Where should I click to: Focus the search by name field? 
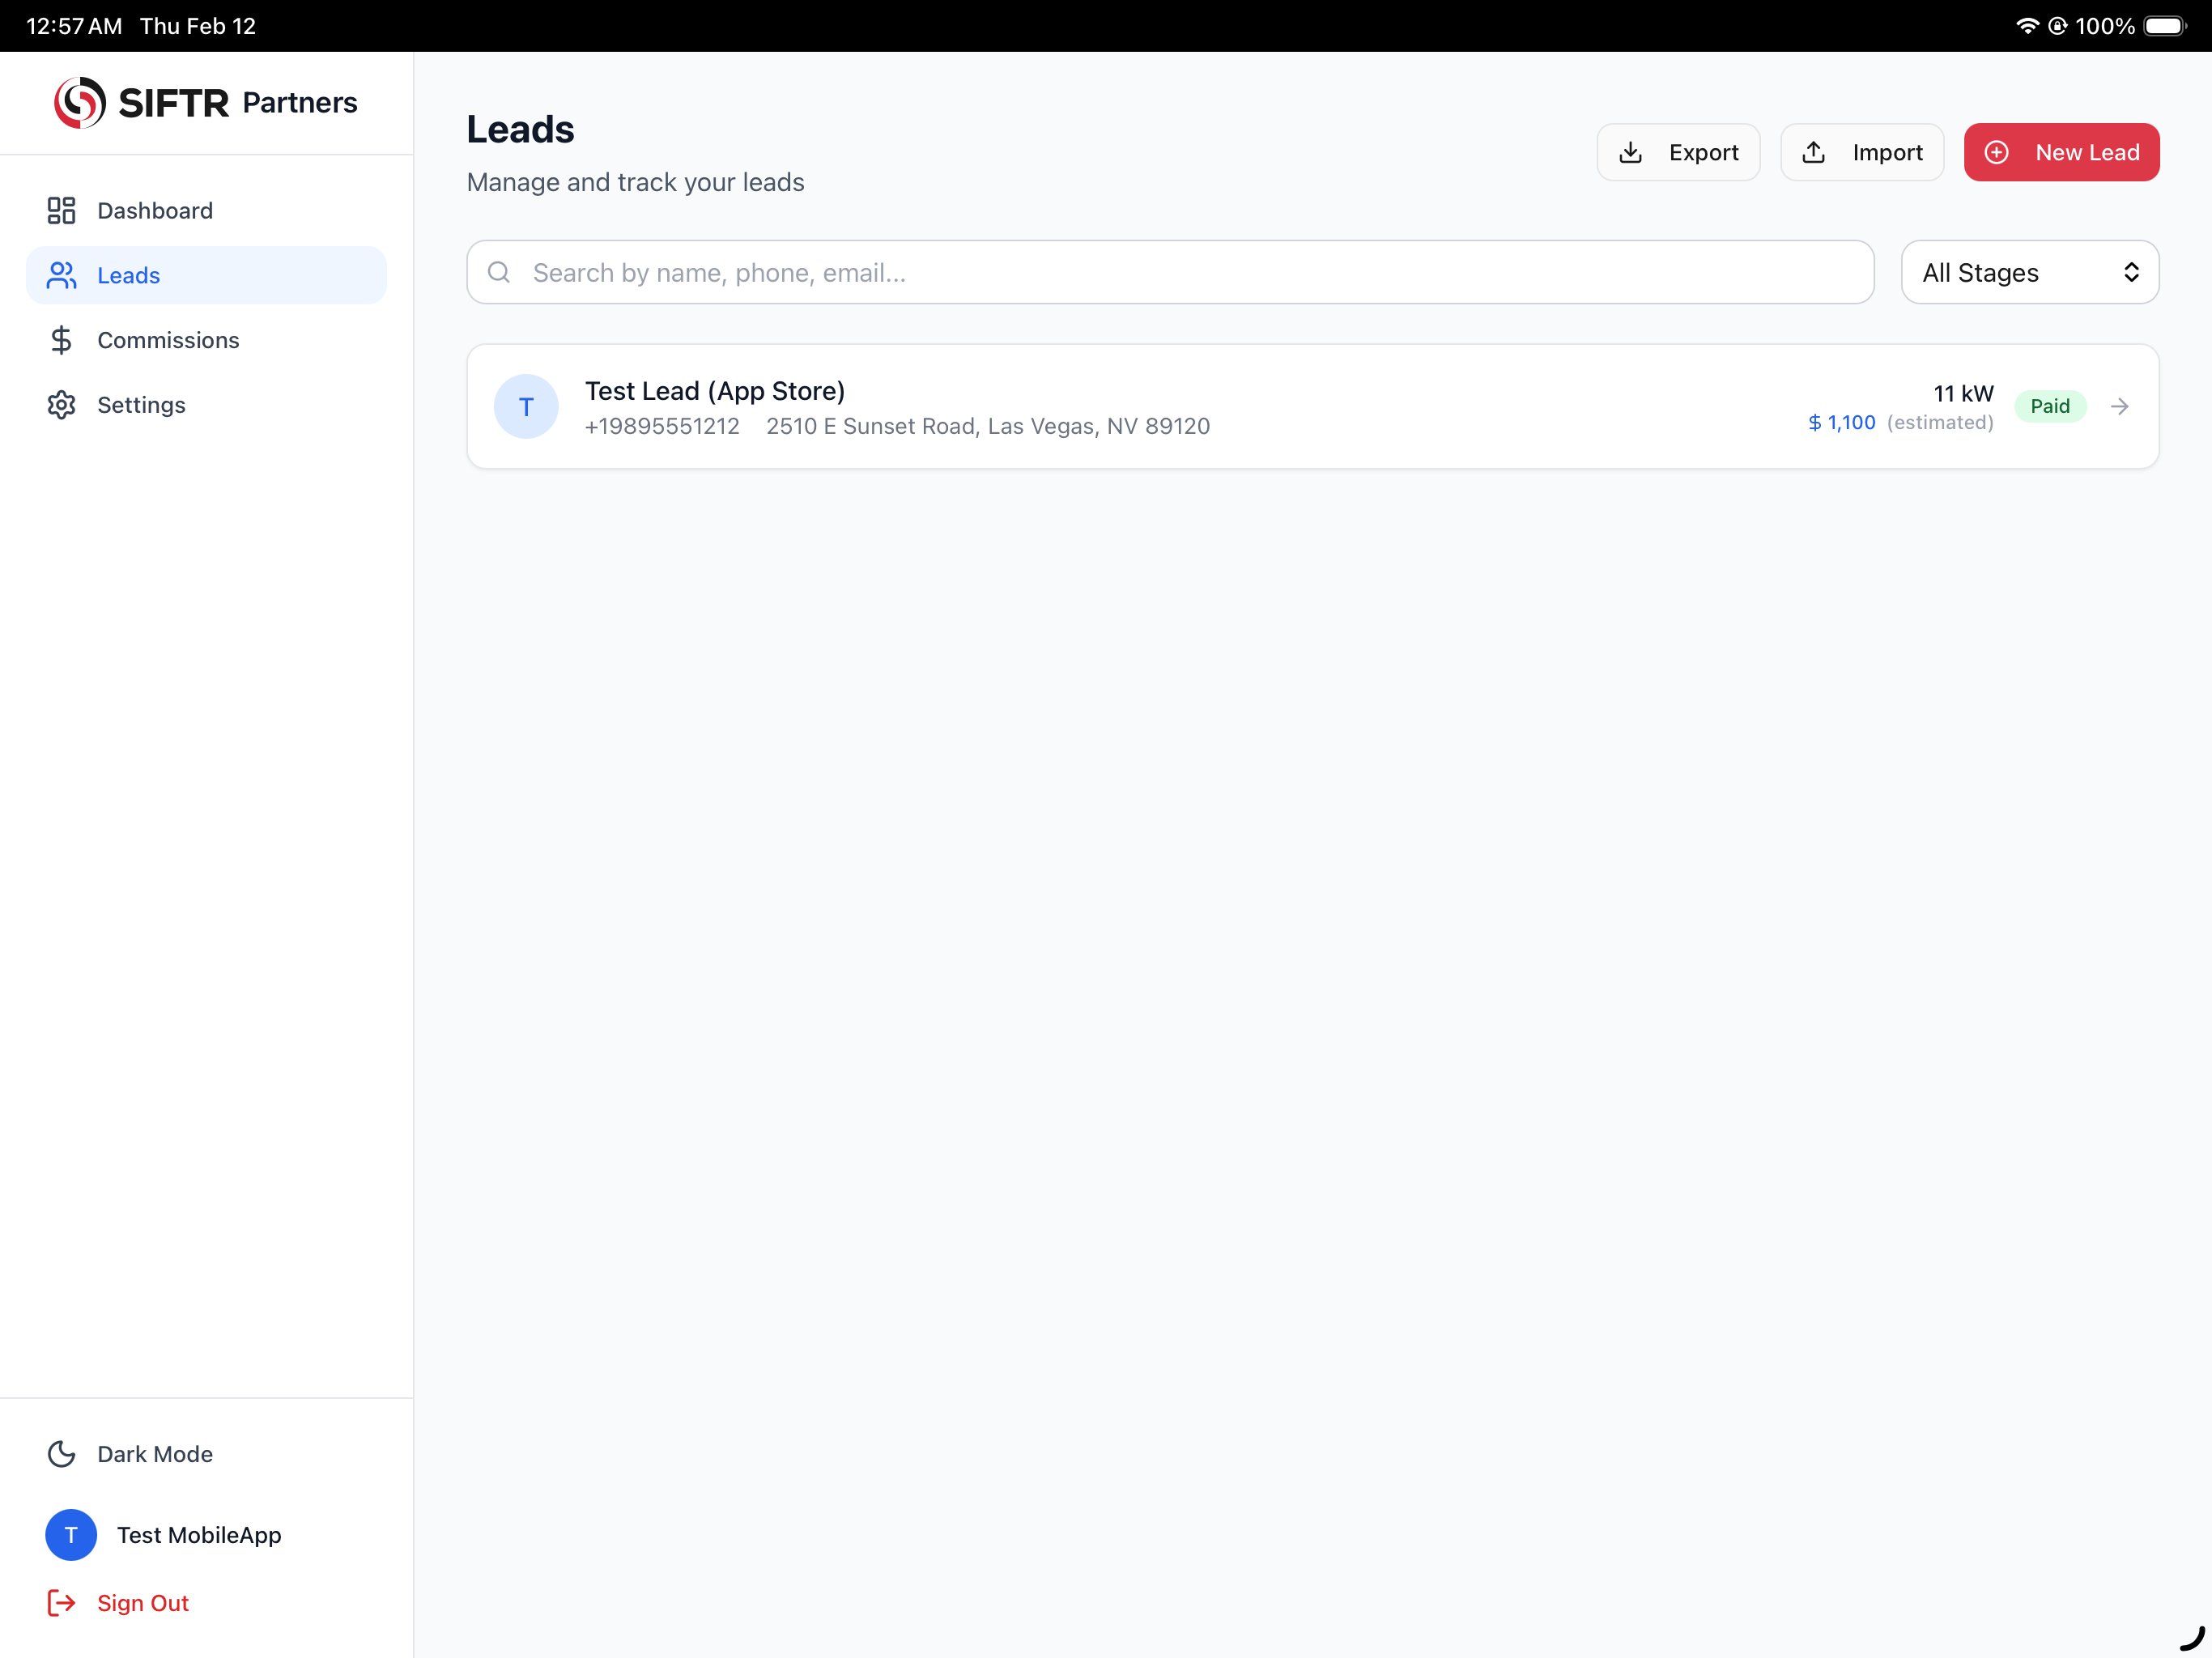click(x=1170, y=272)
